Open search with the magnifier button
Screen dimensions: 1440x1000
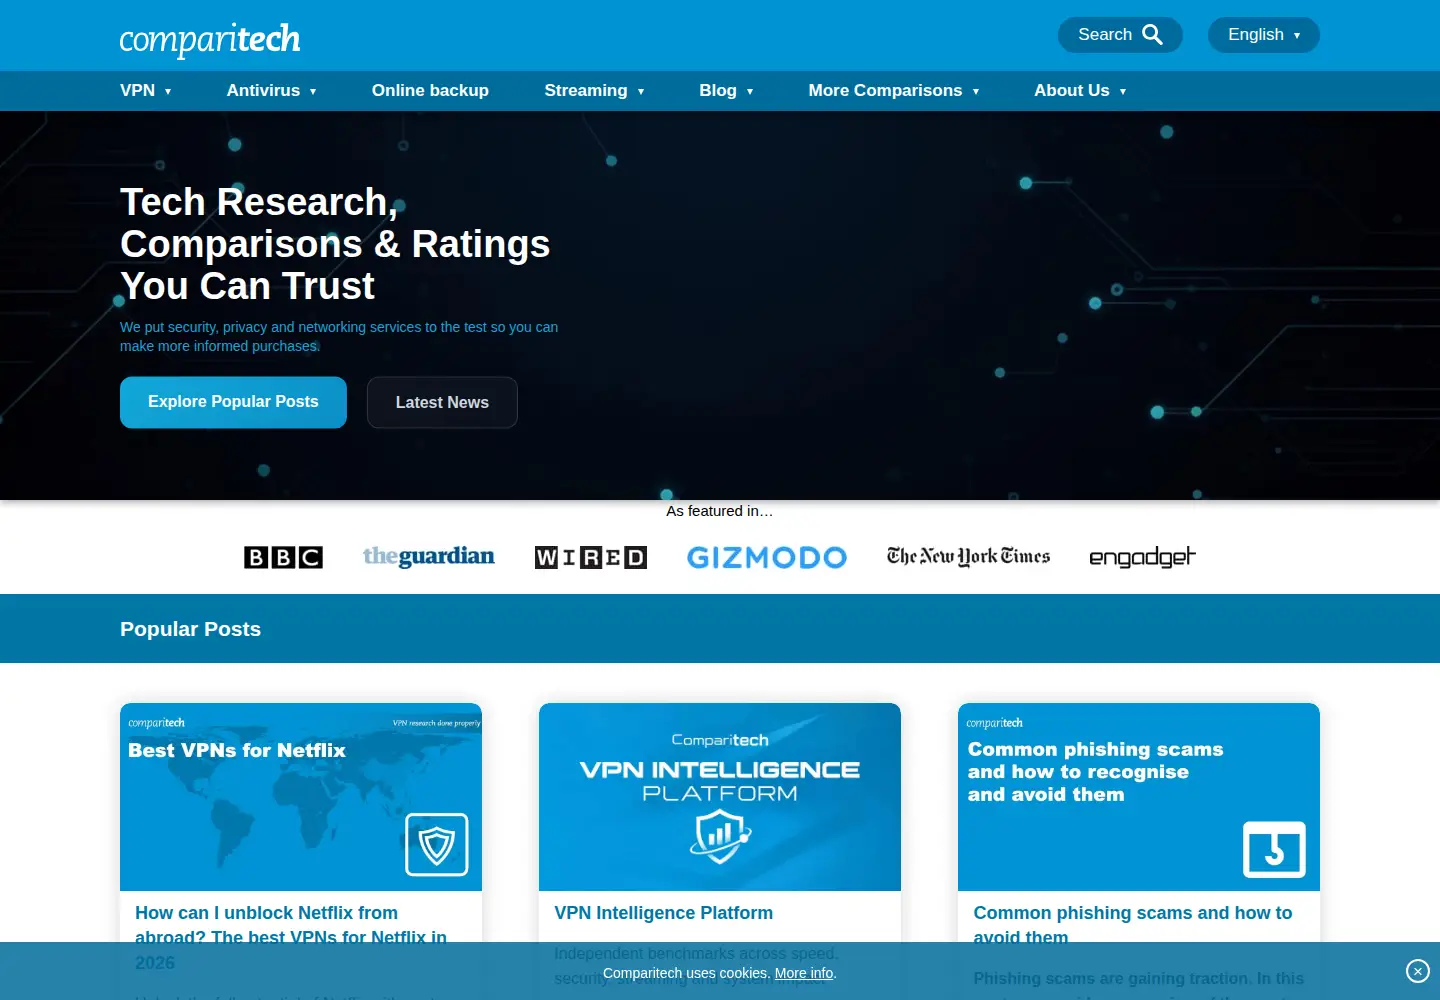[1120, 35]
